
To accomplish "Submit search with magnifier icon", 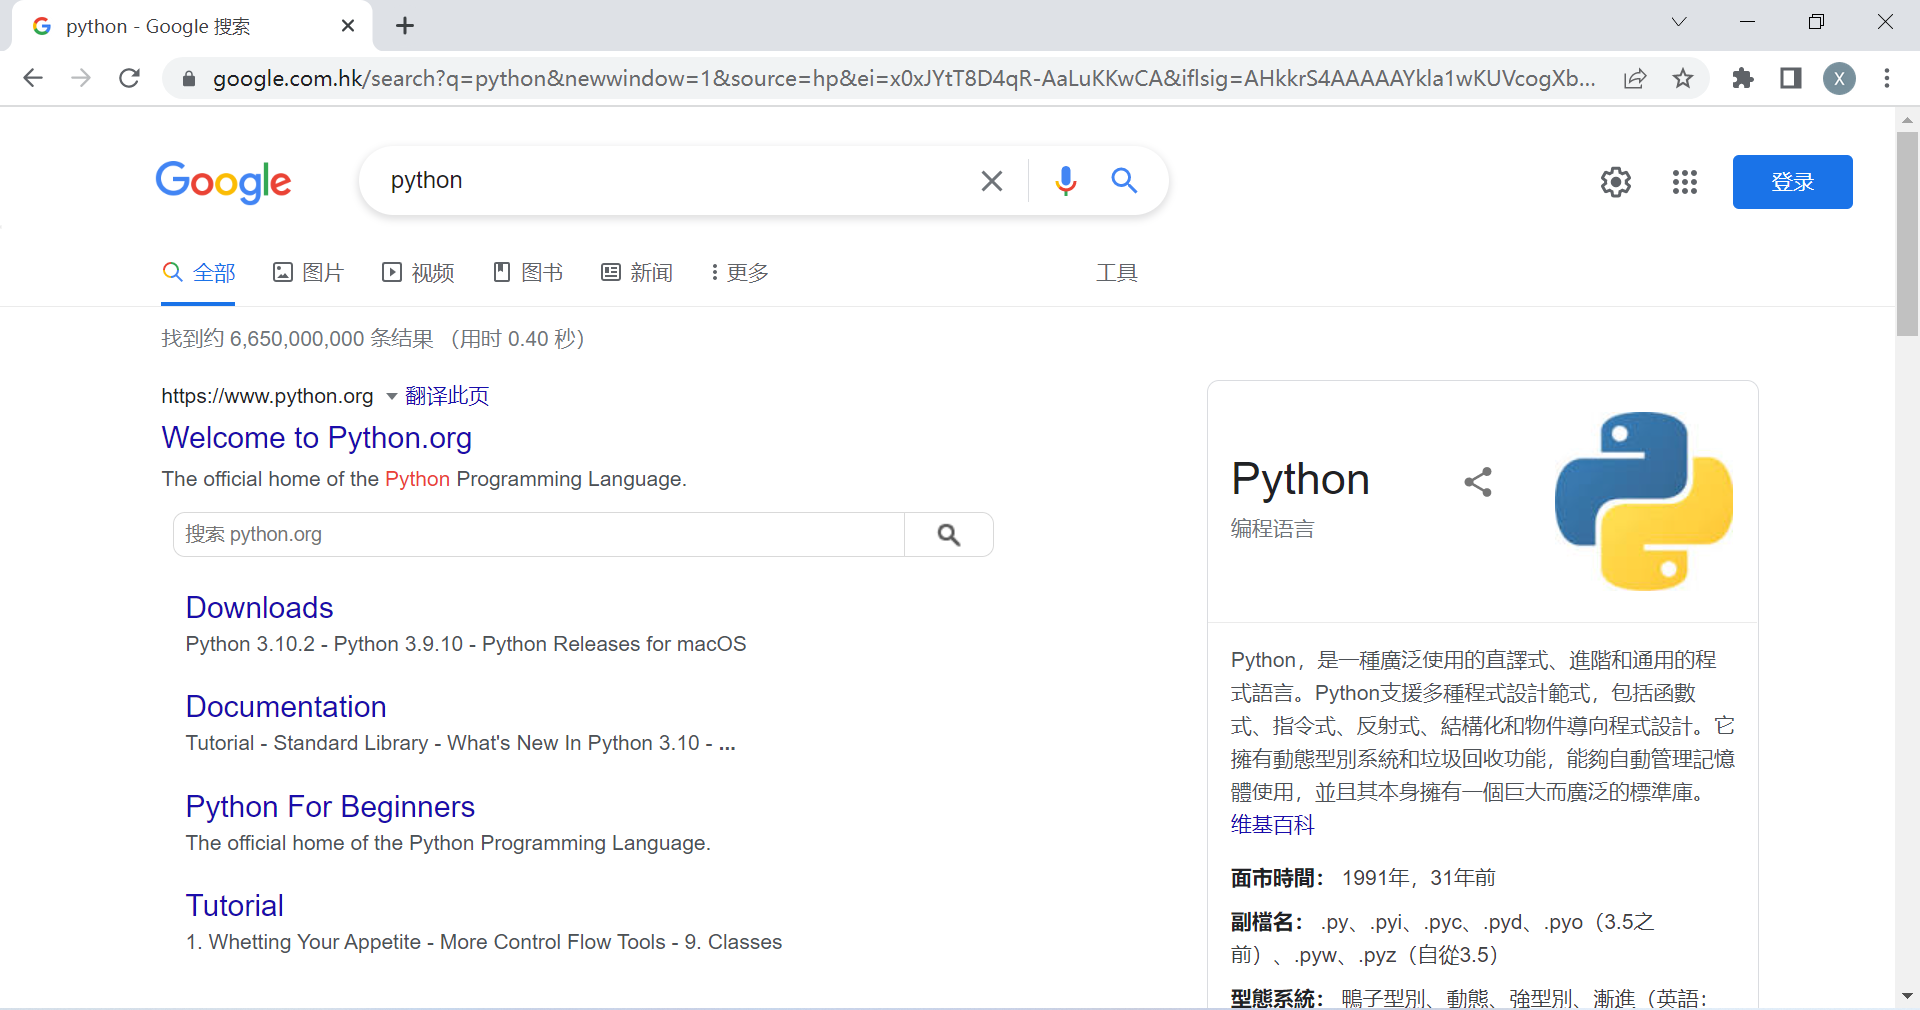I will tap(1124, 181).
